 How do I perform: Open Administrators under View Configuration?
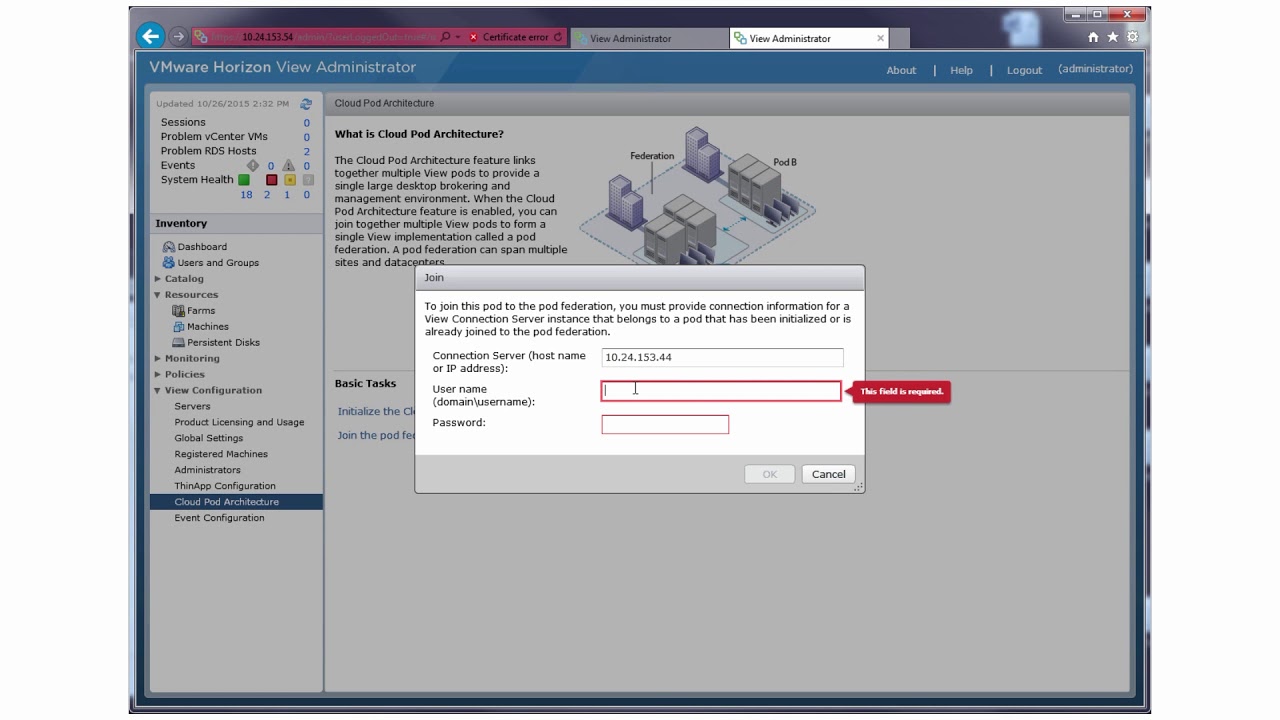207,471
